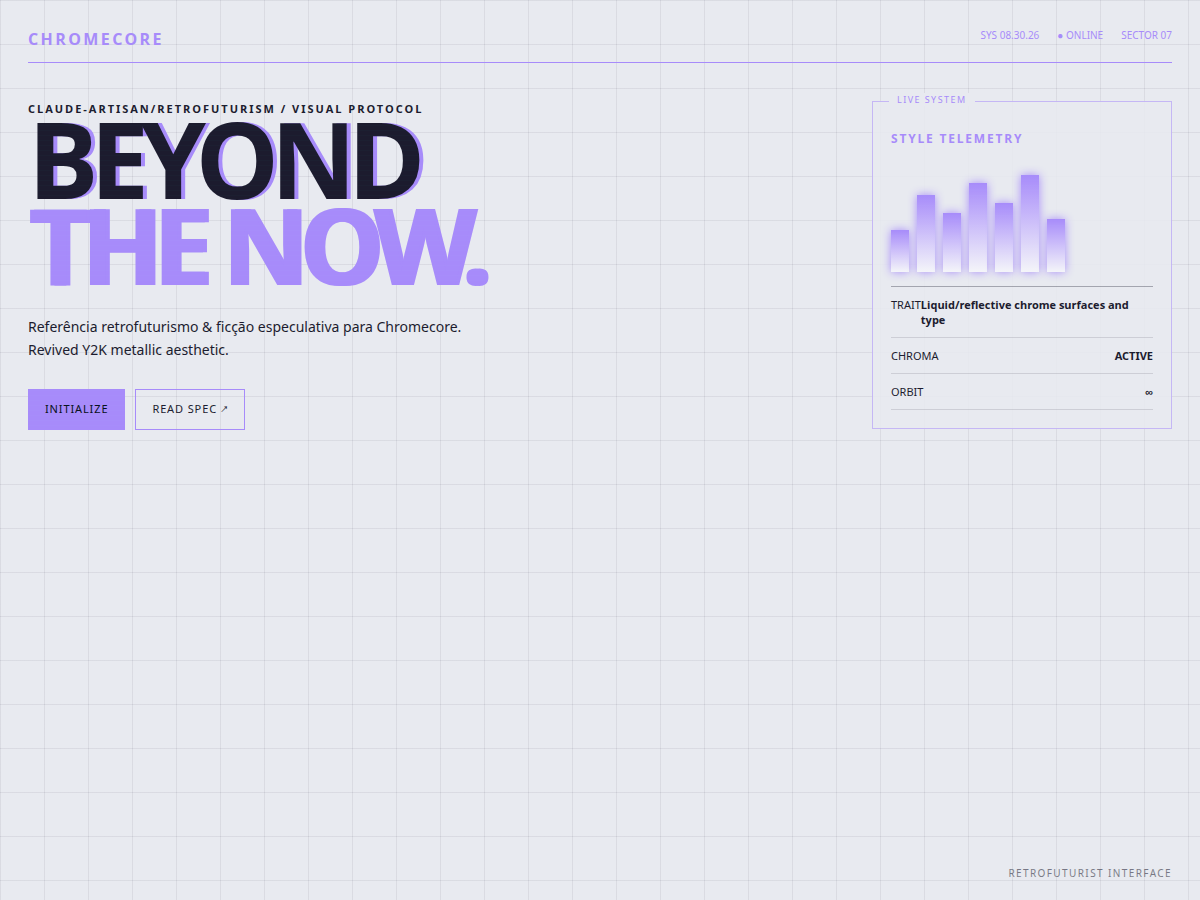Select the SYS 08.30.26 header item

(x=1009, y=35)
